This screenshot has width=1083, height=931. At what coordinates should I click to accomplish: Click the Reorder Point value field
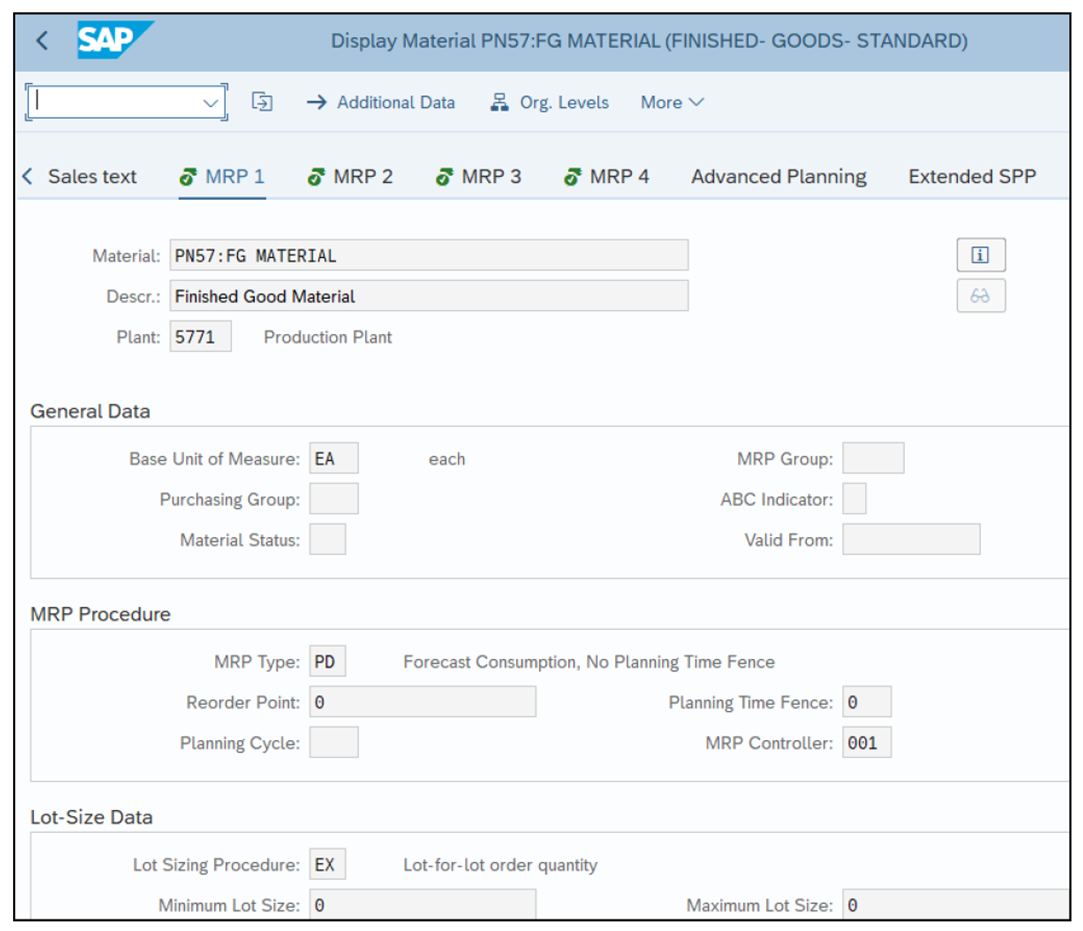[421, 702]
